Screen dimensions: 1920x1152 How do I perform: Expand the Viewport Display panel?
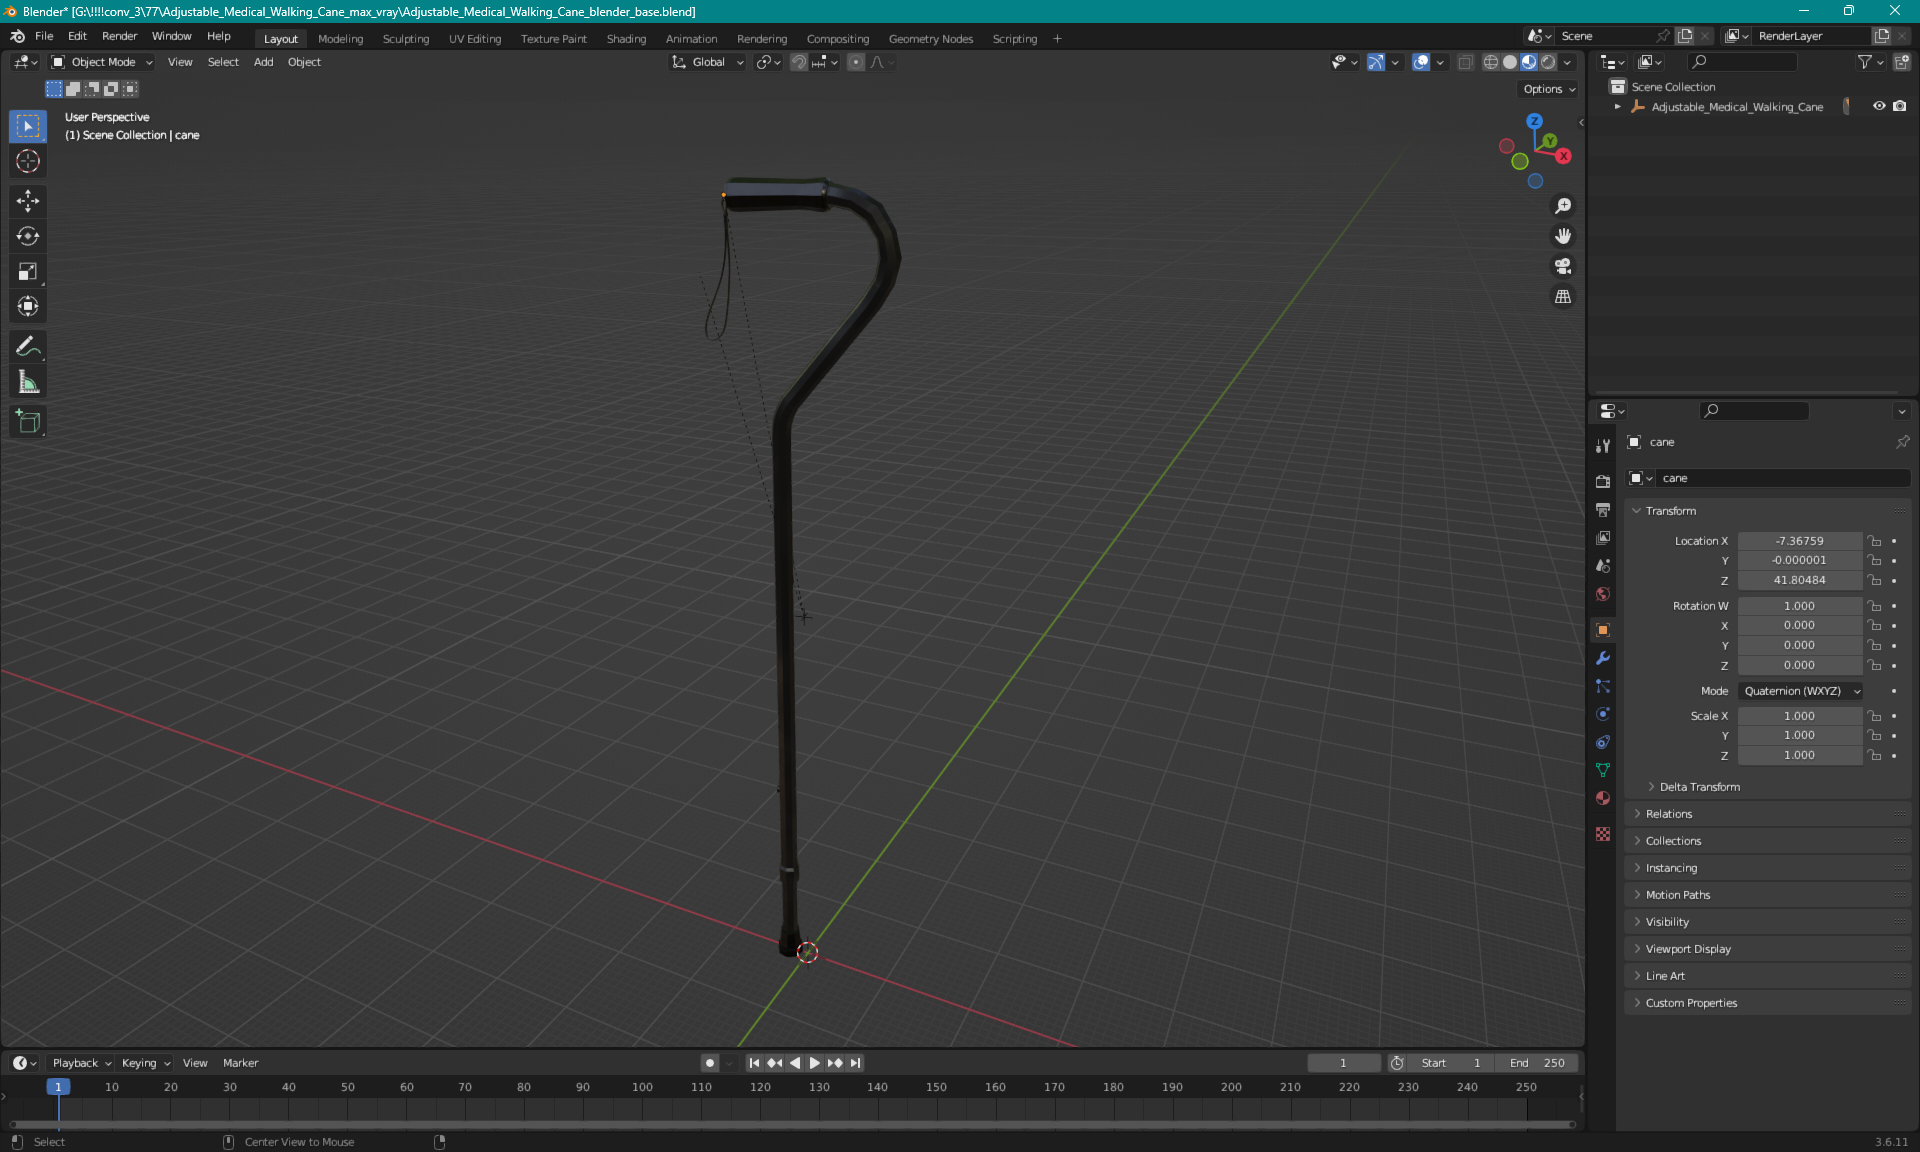click(1687, 949)
